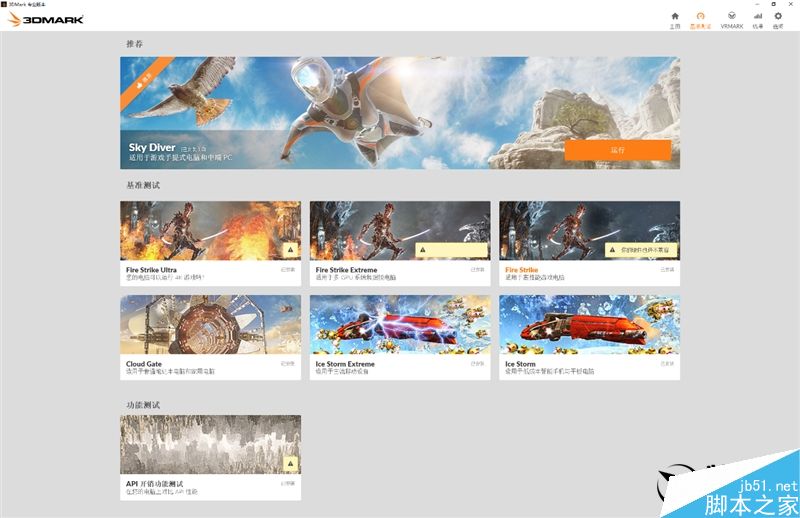Select the Benchmarks gauge icon
The height and width of the screenshot is (518, 800).
pyautogui.click(x=701, y=16)
